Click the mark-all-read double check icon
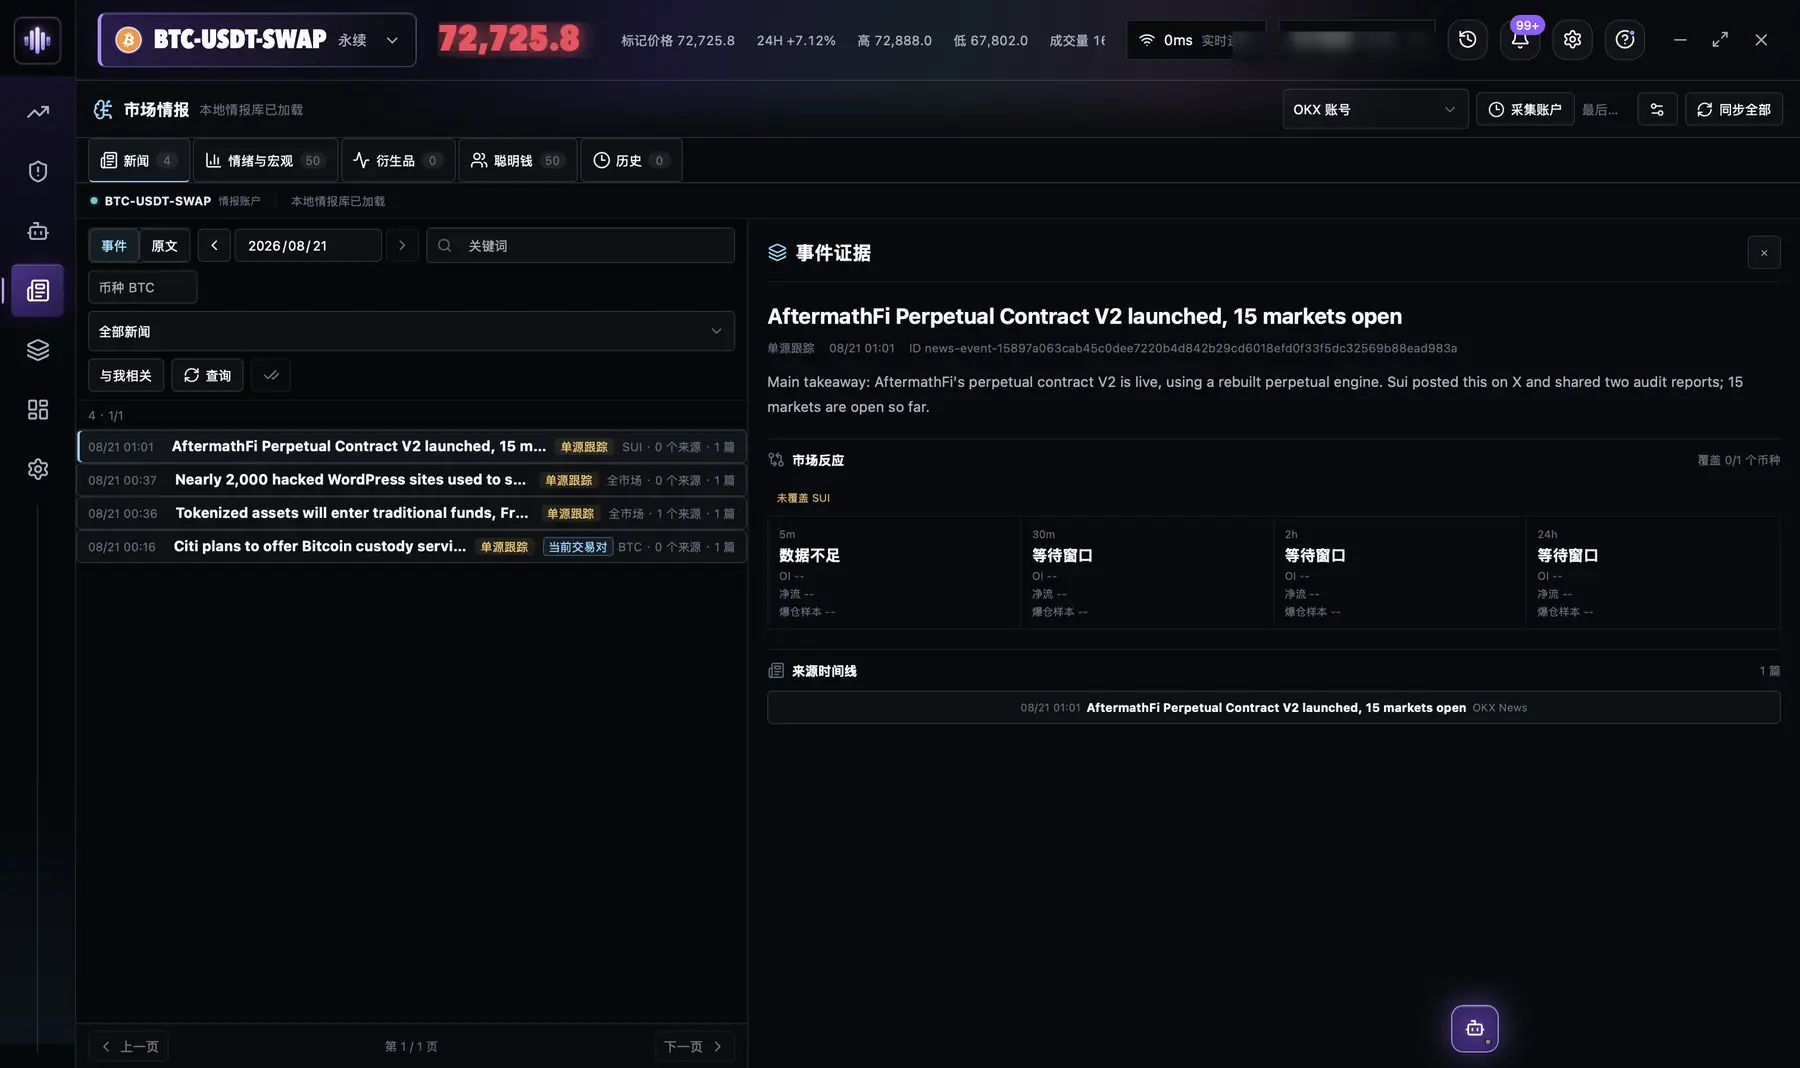1800x1068 pixels. [x=271, y=375]
